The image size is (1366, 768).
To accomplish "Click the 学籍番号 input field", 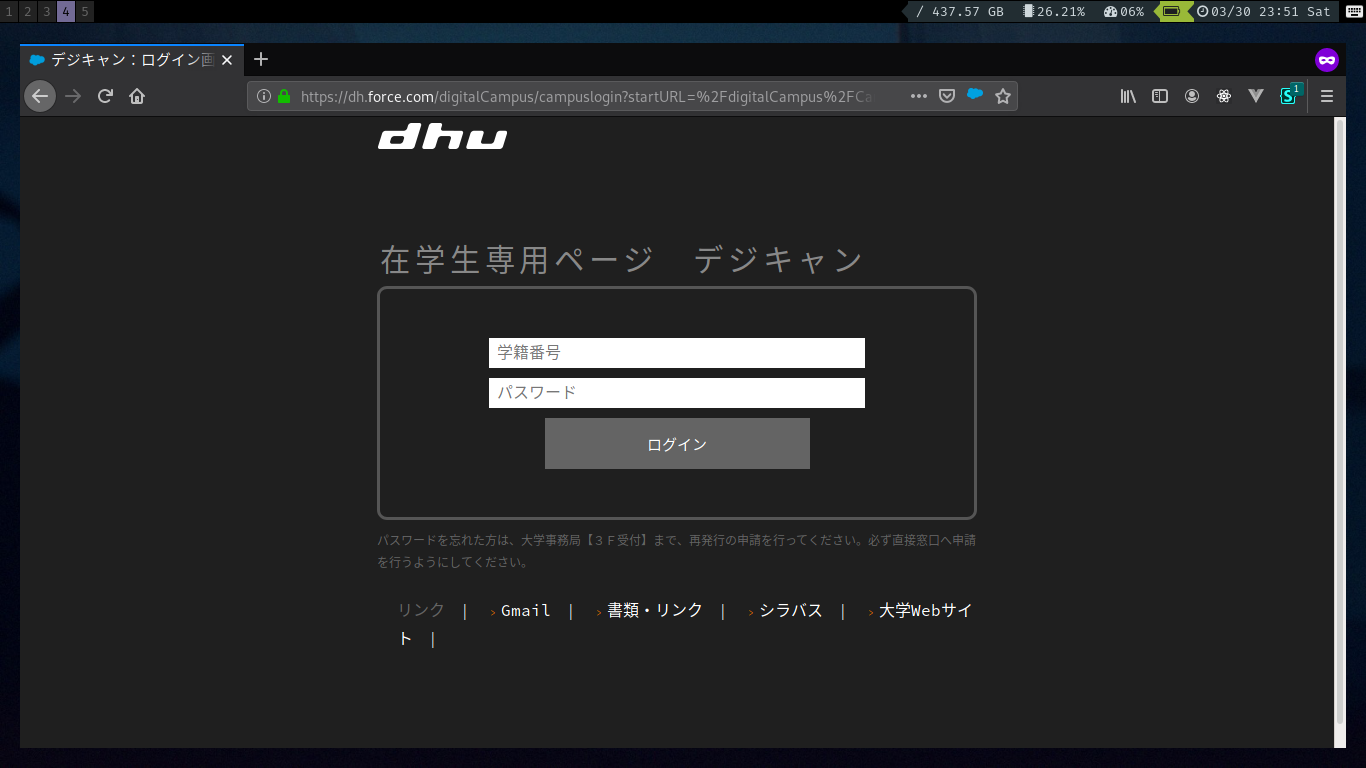I will point(677,353).
